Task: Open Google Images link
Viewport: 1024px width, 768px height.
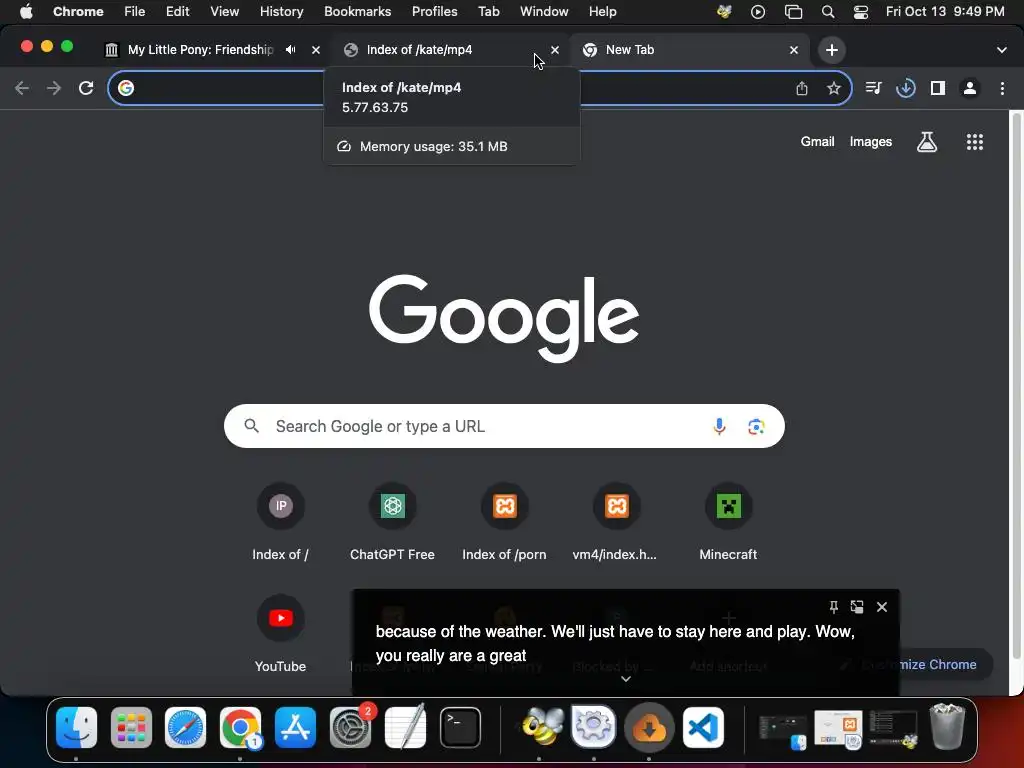Action: pyautogui.click(x=871, y=142)
